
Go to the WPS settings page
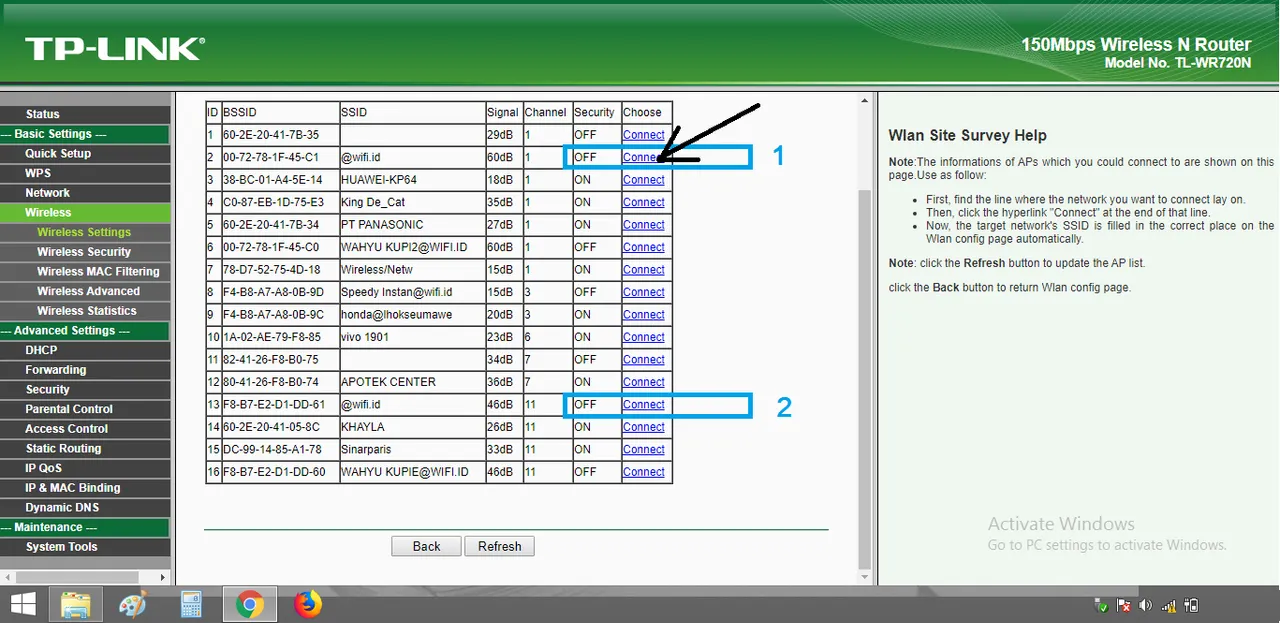pos(38,173)
